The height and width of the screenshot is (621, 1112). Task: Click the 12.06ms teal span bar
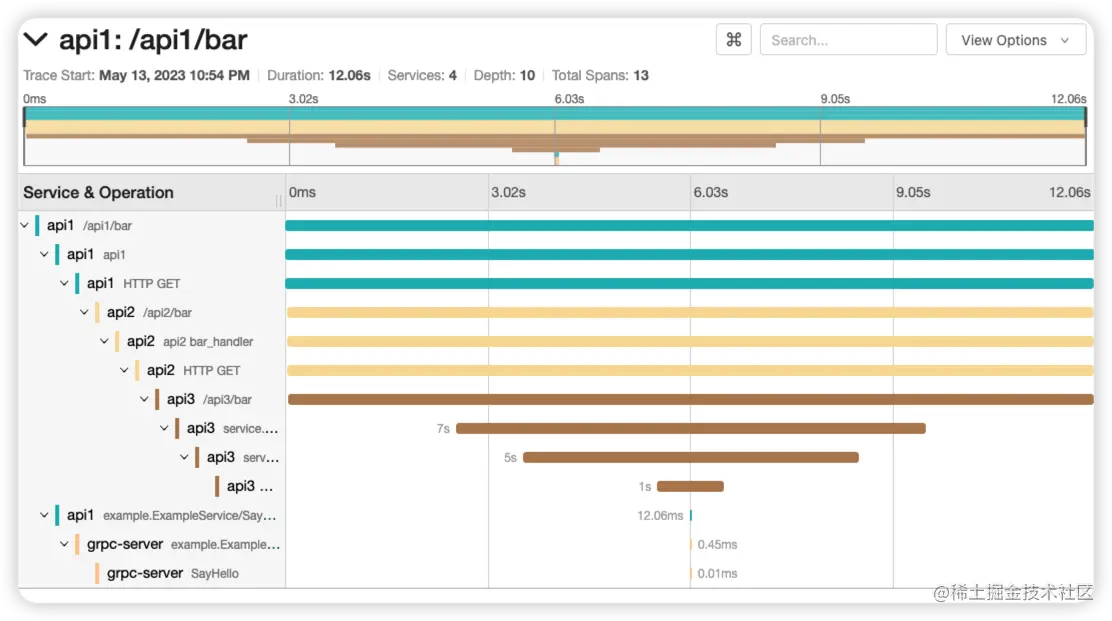691,515
